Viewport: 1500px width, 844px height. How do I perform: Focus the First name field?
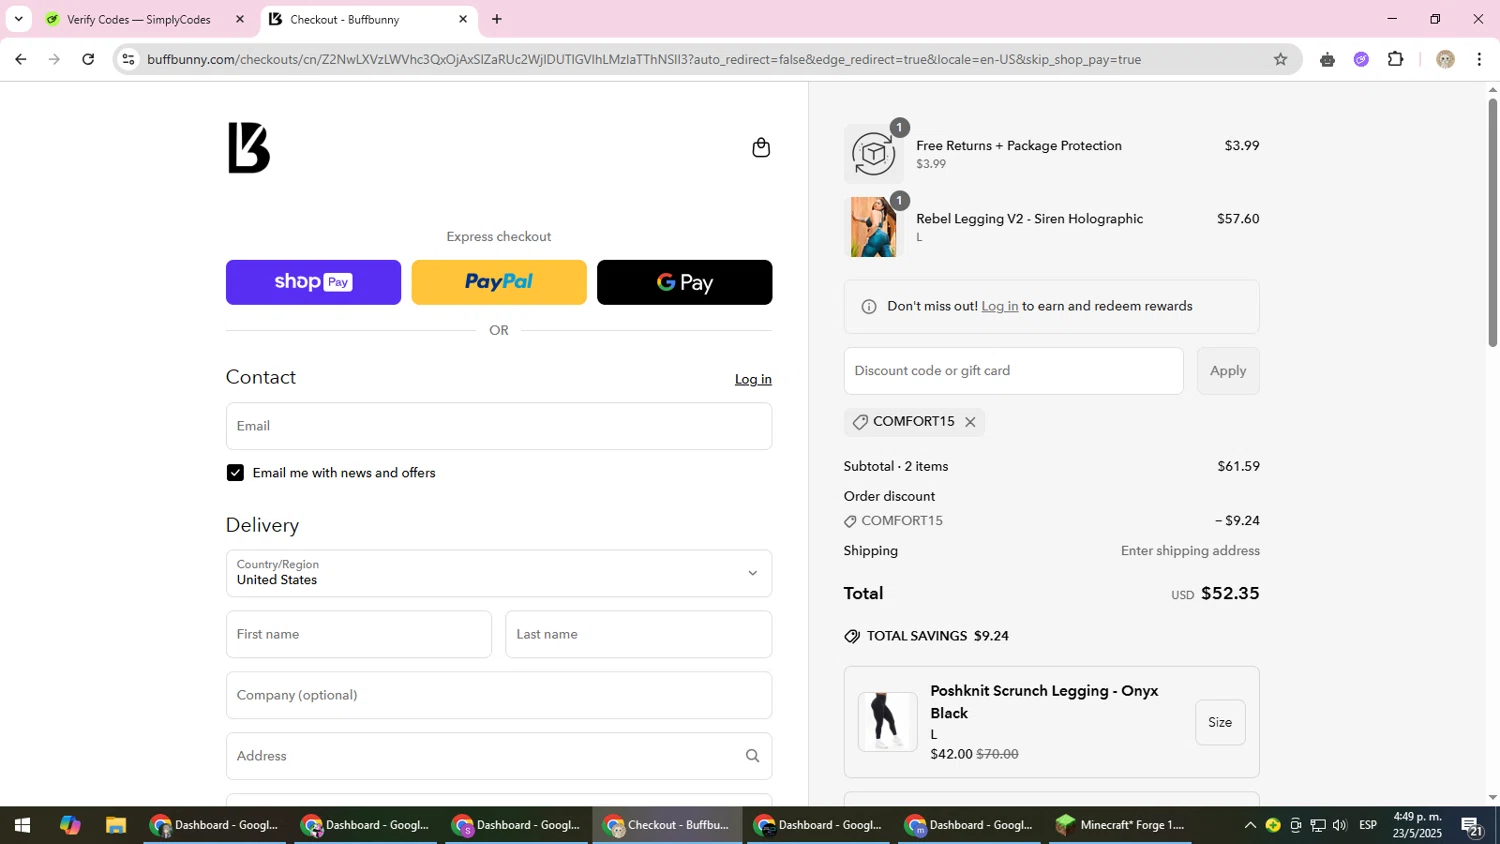click(x=359, y=634)
